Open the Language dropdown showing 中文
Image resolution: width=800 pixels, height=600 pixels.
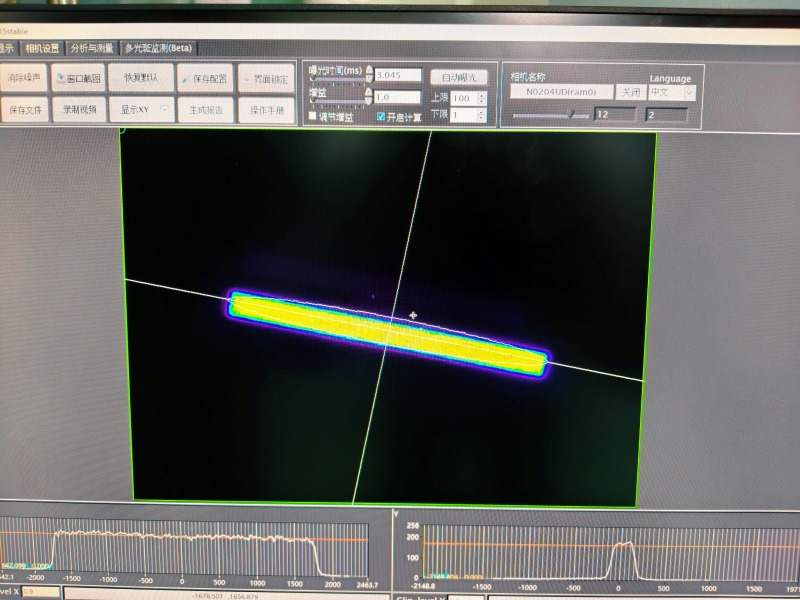tap(671, 92)
